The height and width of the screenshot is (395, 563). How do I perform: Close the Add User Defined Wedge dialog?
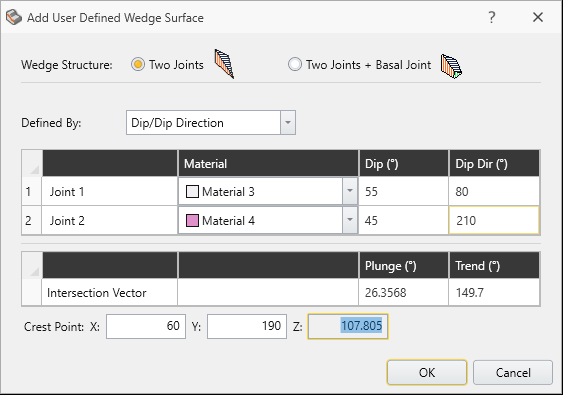pyautogui.click(x=538, y=17)
